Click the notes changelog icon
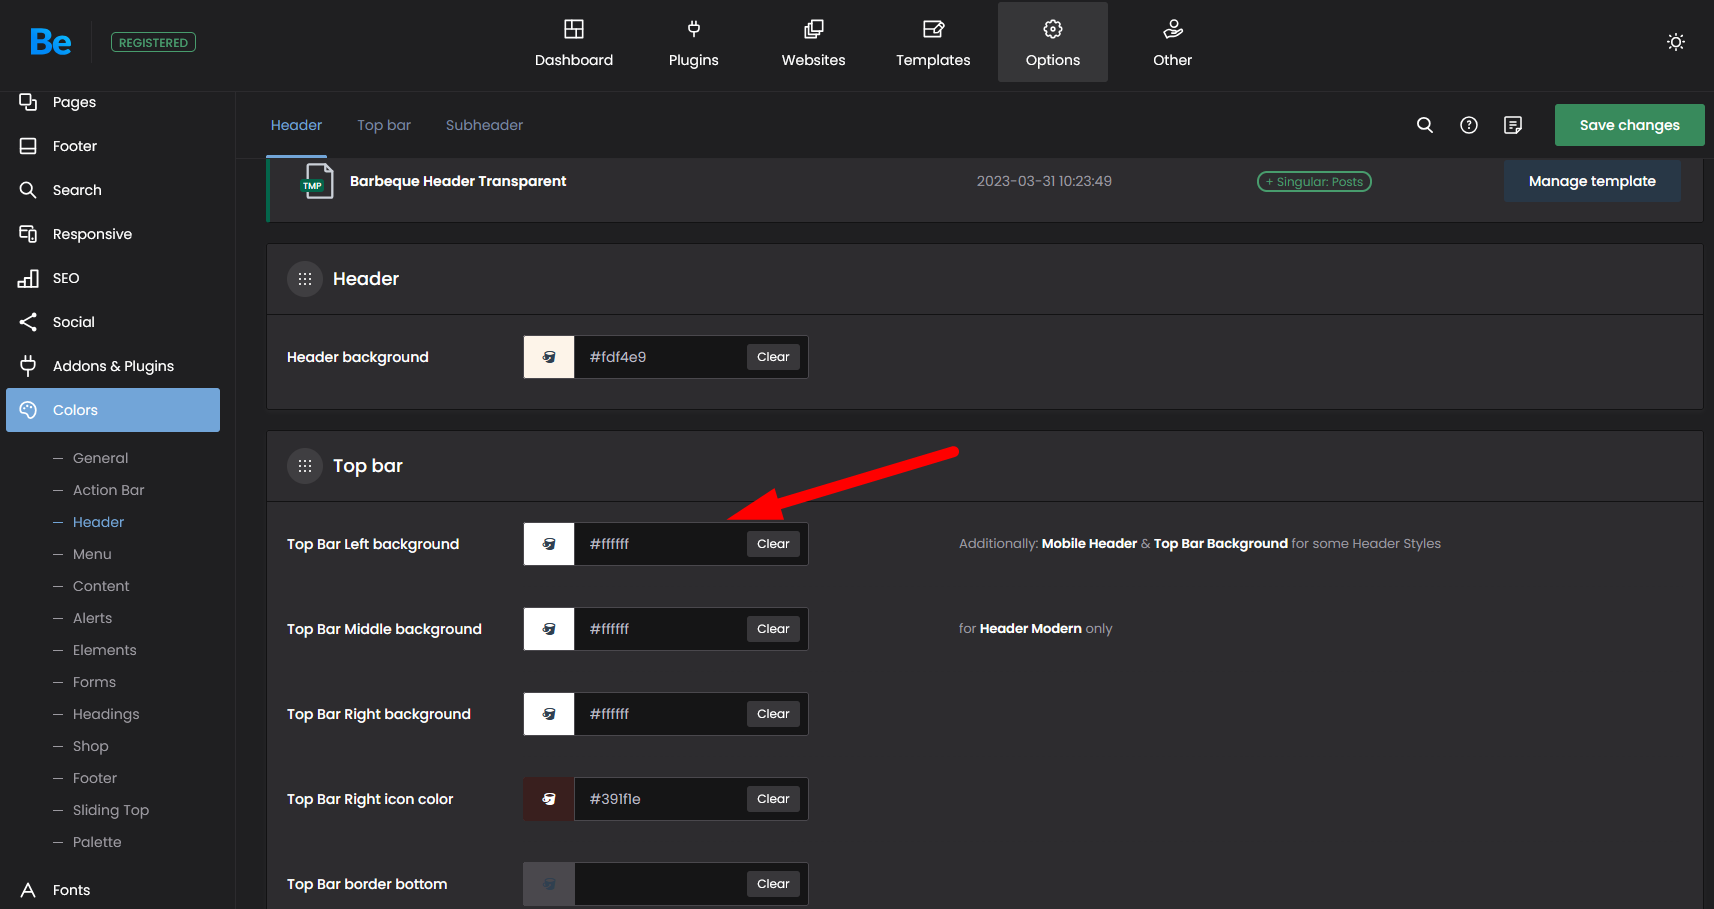The height and width of the screenshot is (909, 1714). pos(1513,125)
